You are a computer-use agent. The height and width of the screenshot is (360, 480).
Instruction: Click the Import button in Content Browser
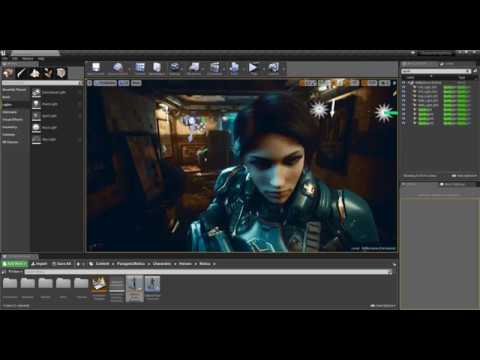coord(39,264)
